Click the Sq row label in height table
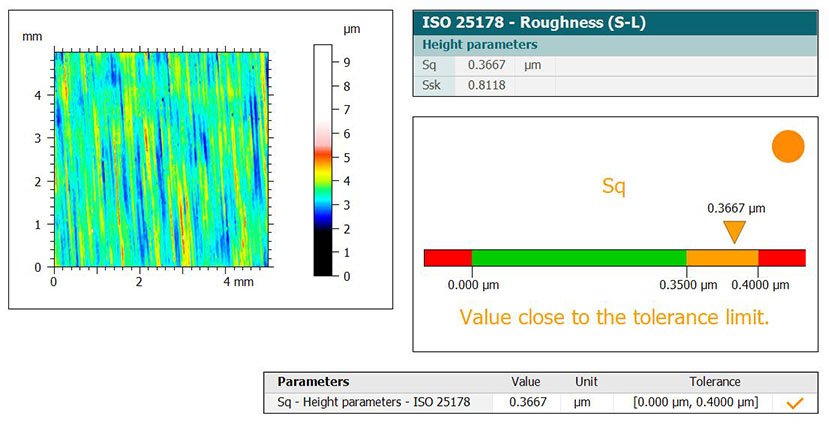829x425 pixels. click(428, 66)
